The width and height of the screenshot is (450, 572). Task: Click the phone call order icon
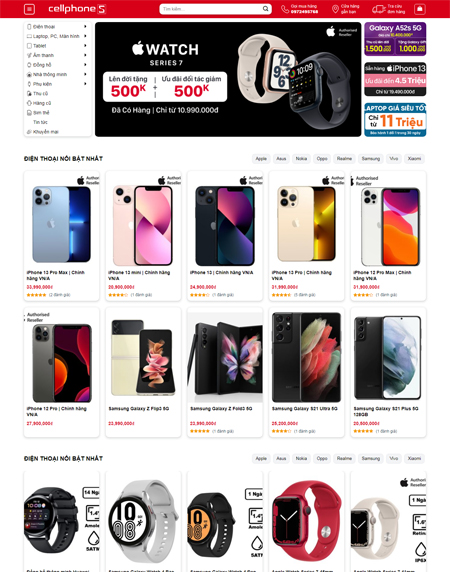click(285, 9)
